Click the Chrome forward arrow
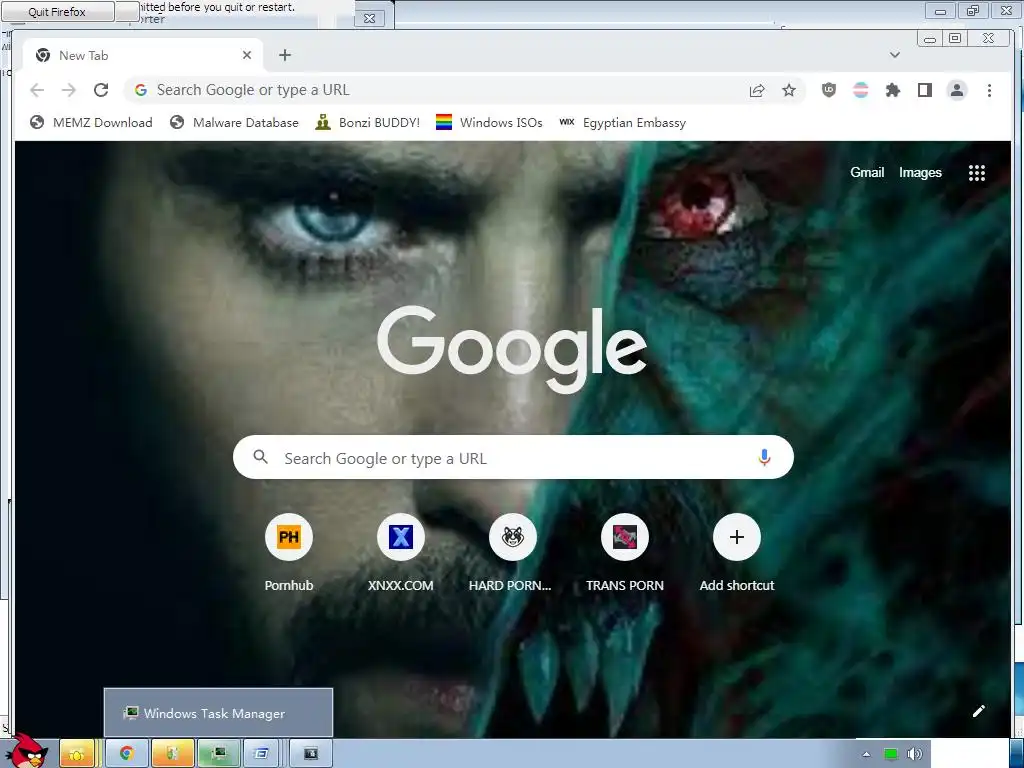The height and width of the screenshot is (768, 1024). click(69, 90)
